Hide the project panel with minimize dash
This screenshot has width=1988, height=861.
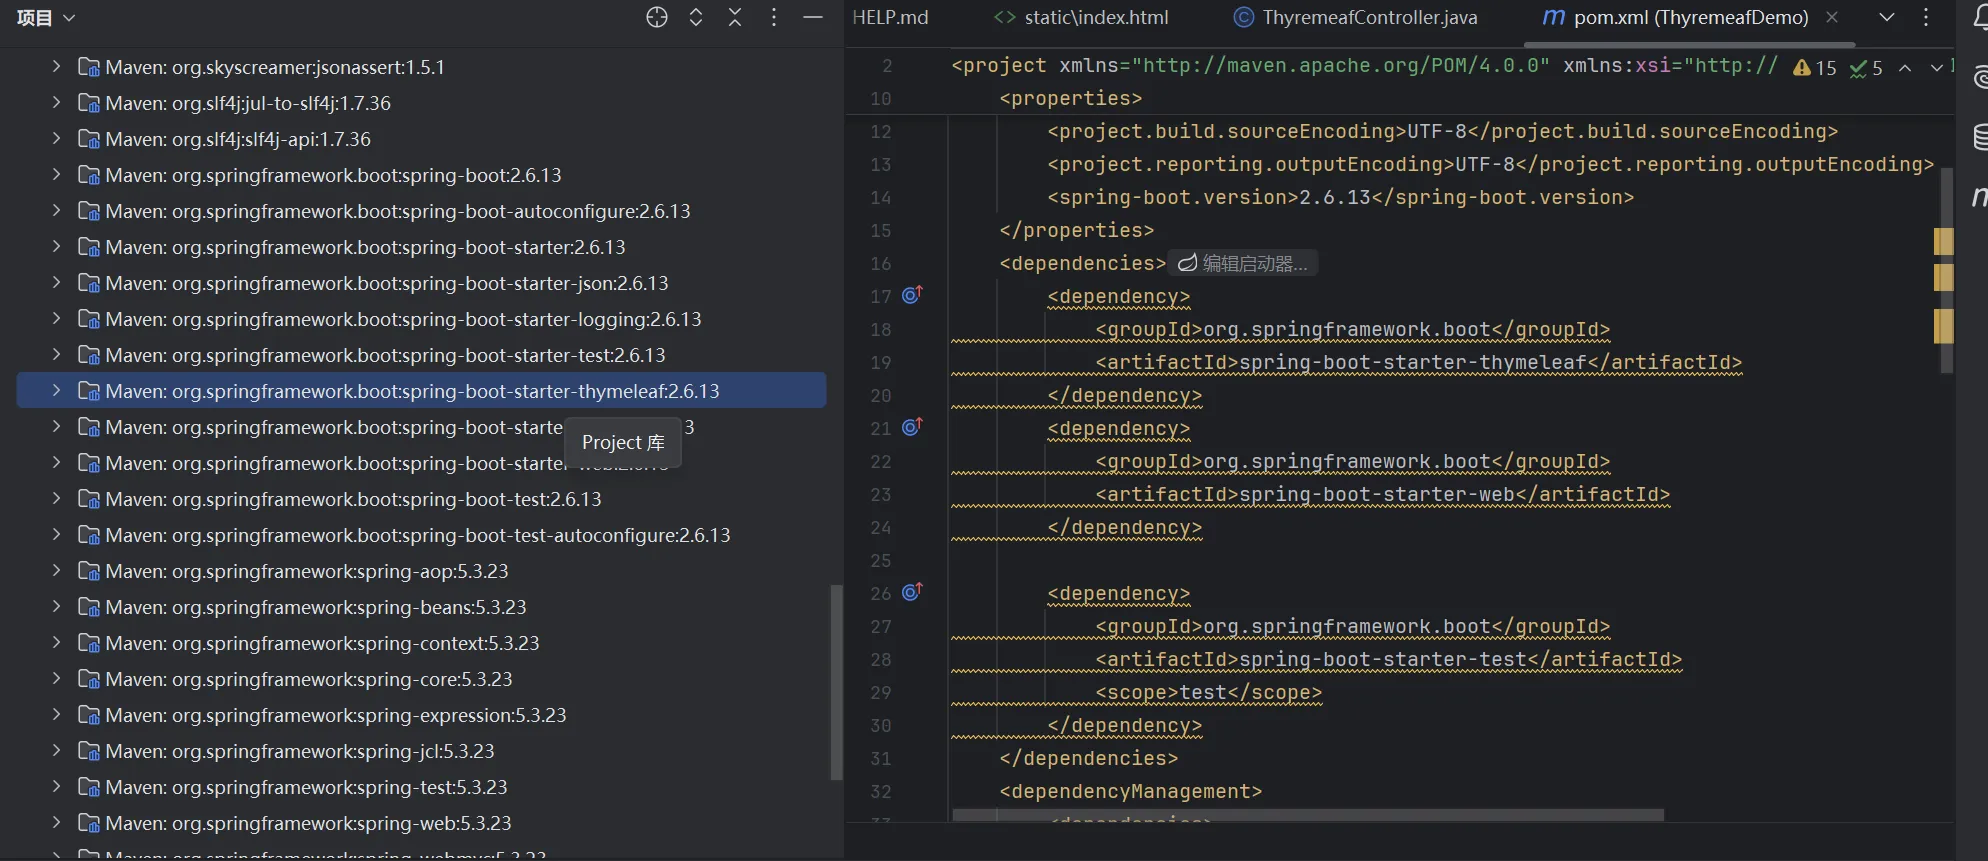813,17
